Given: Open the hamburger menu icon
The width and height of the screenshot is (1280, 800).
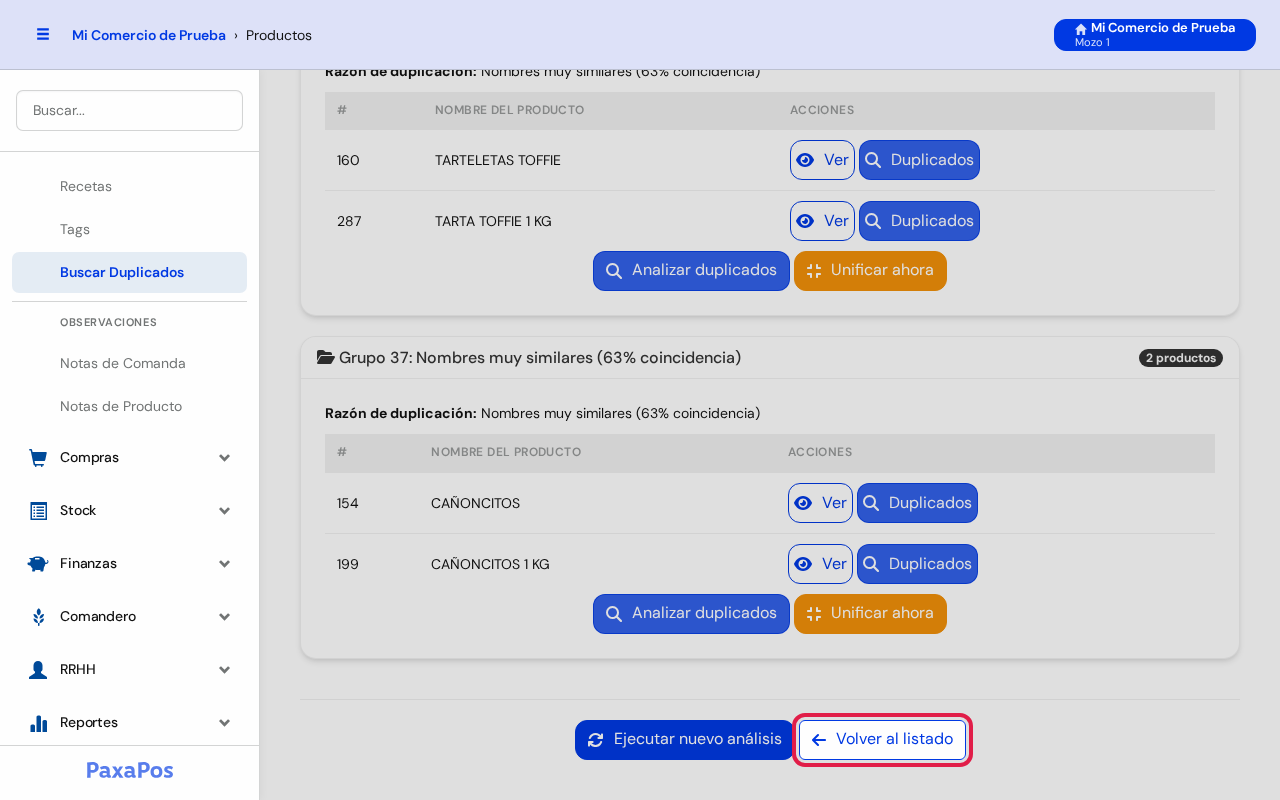Looking at the screenshot, I should (43, 34).
